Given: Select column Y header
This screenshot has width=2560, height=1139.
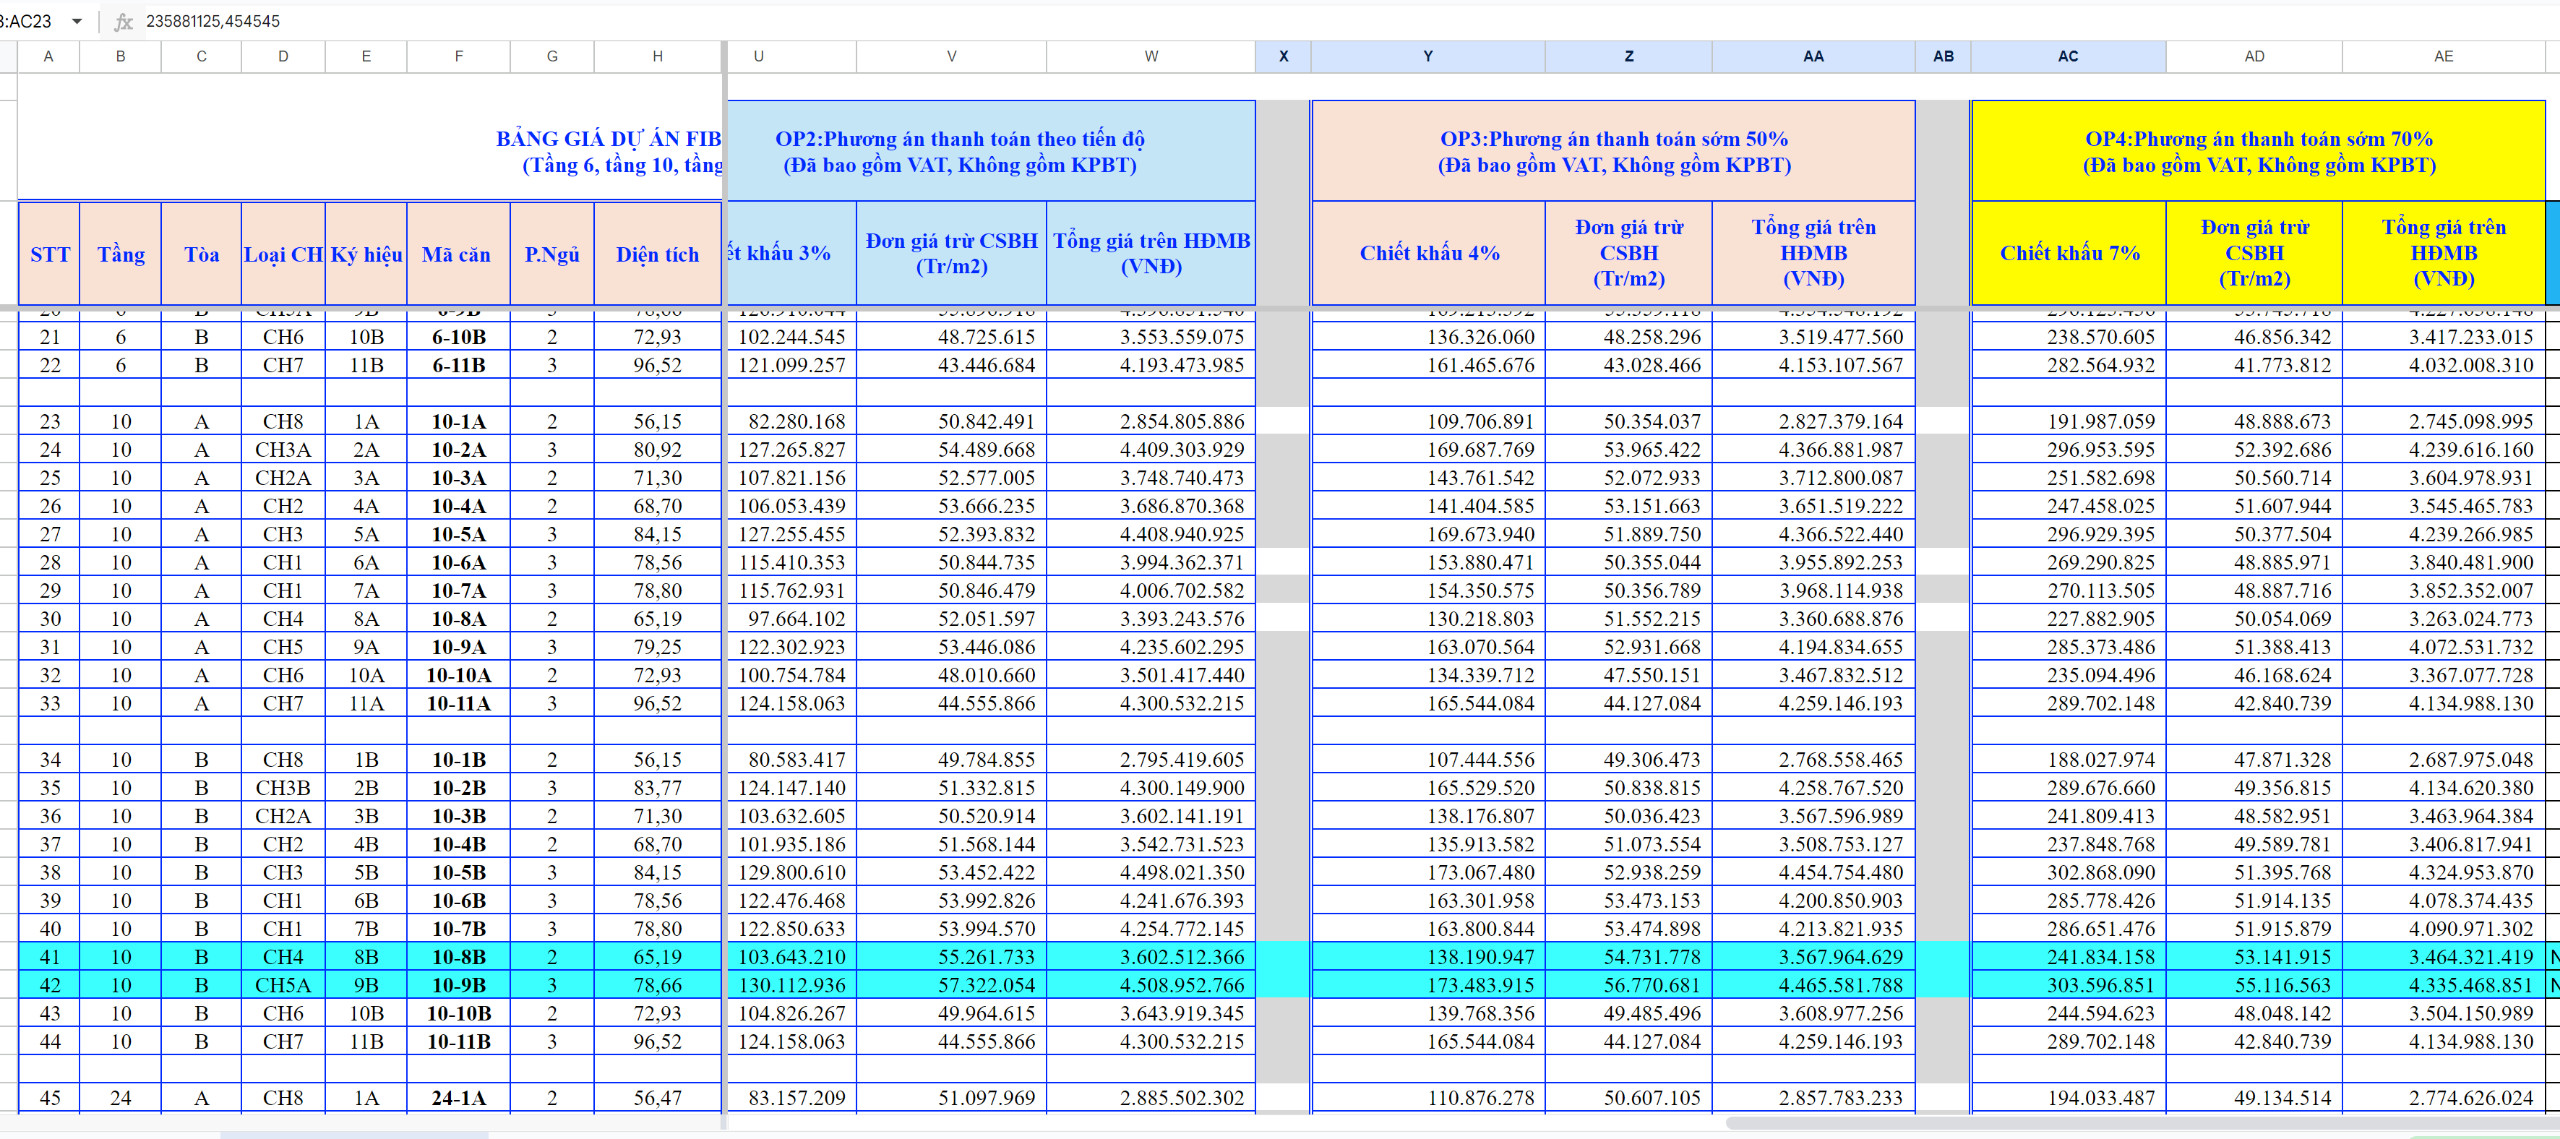Looking at the screenshot, I should pos(1427,56).
